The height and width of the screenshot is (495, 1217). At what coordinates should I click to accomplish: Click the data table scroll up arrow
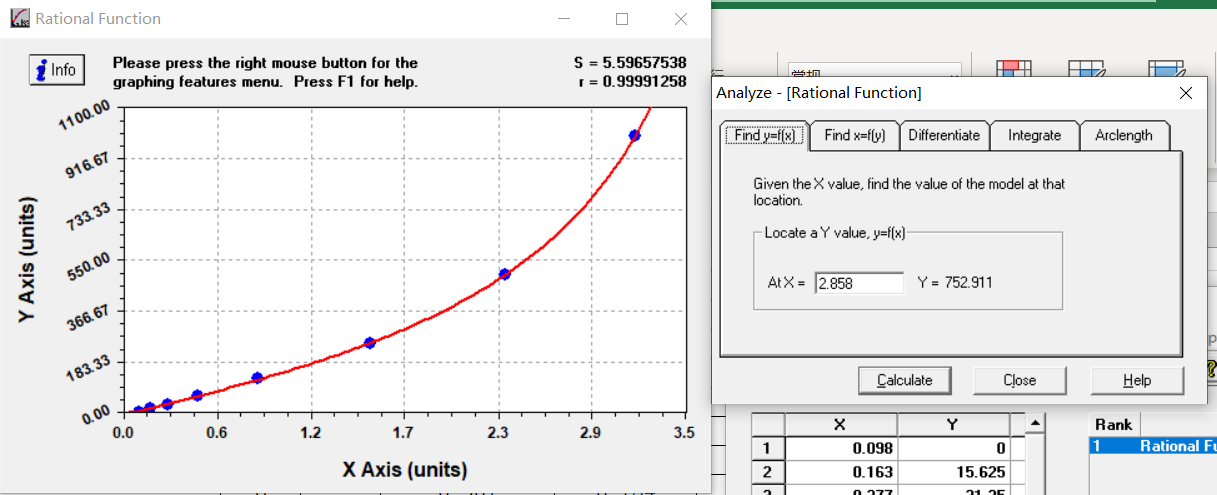tap(1037, 424)
